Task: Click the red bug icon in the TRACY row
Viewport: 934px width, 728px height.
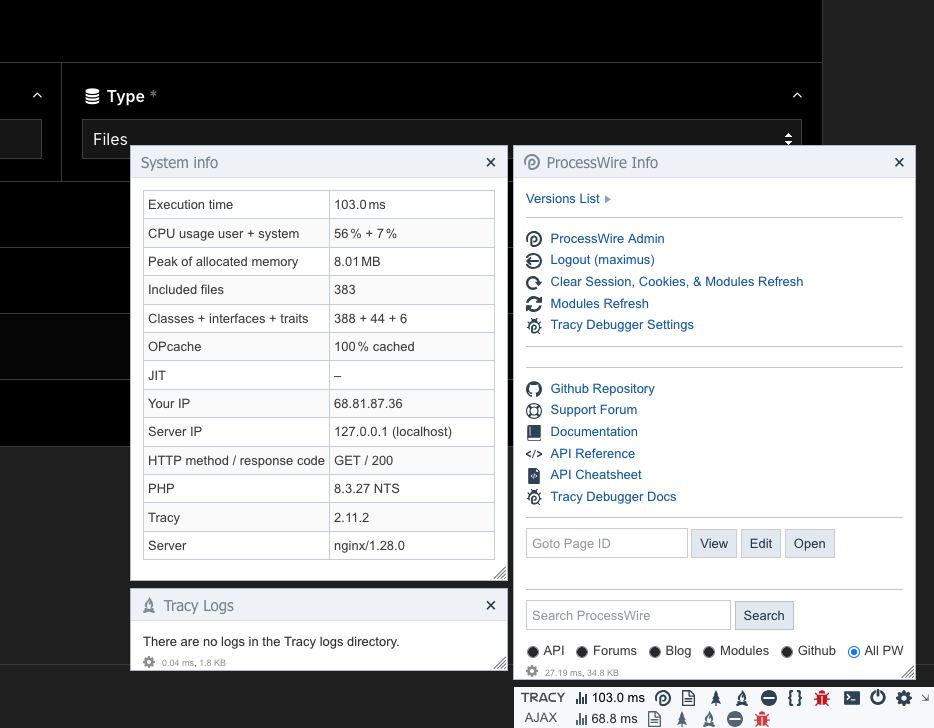Action: coord(822,698)
